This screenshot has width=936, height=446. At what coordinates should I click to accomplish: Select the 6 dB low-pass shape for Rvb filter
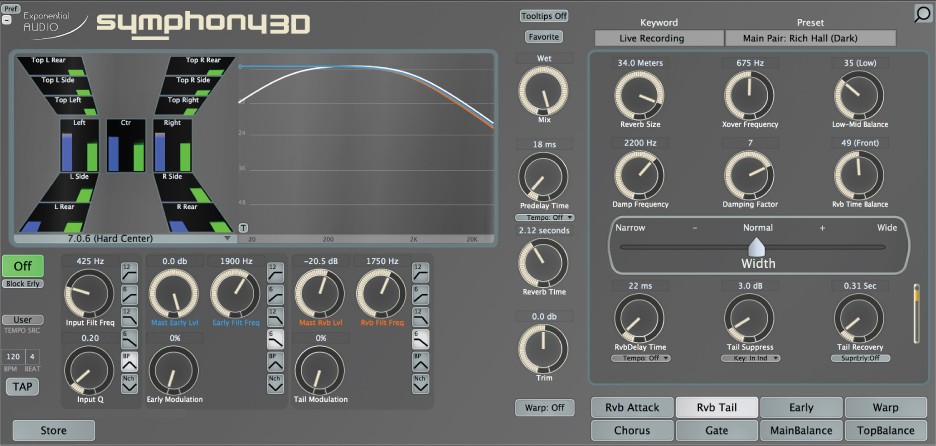click(420, 339)
